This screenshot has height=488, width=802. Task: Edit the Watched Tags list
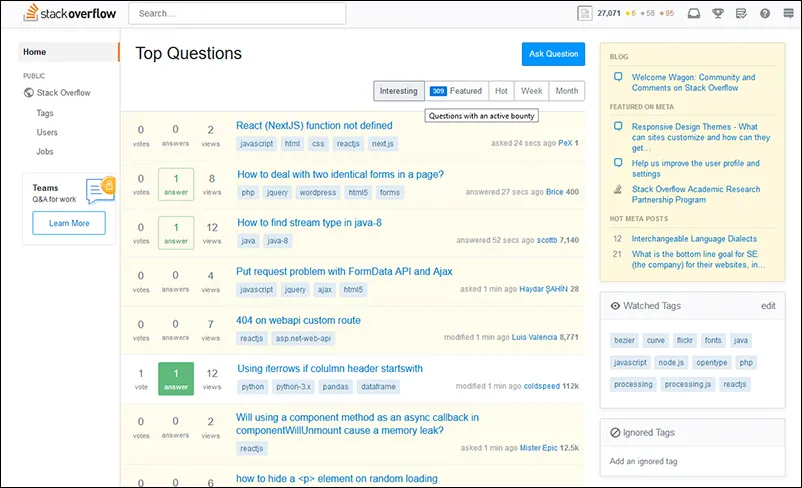coord(768,305)
